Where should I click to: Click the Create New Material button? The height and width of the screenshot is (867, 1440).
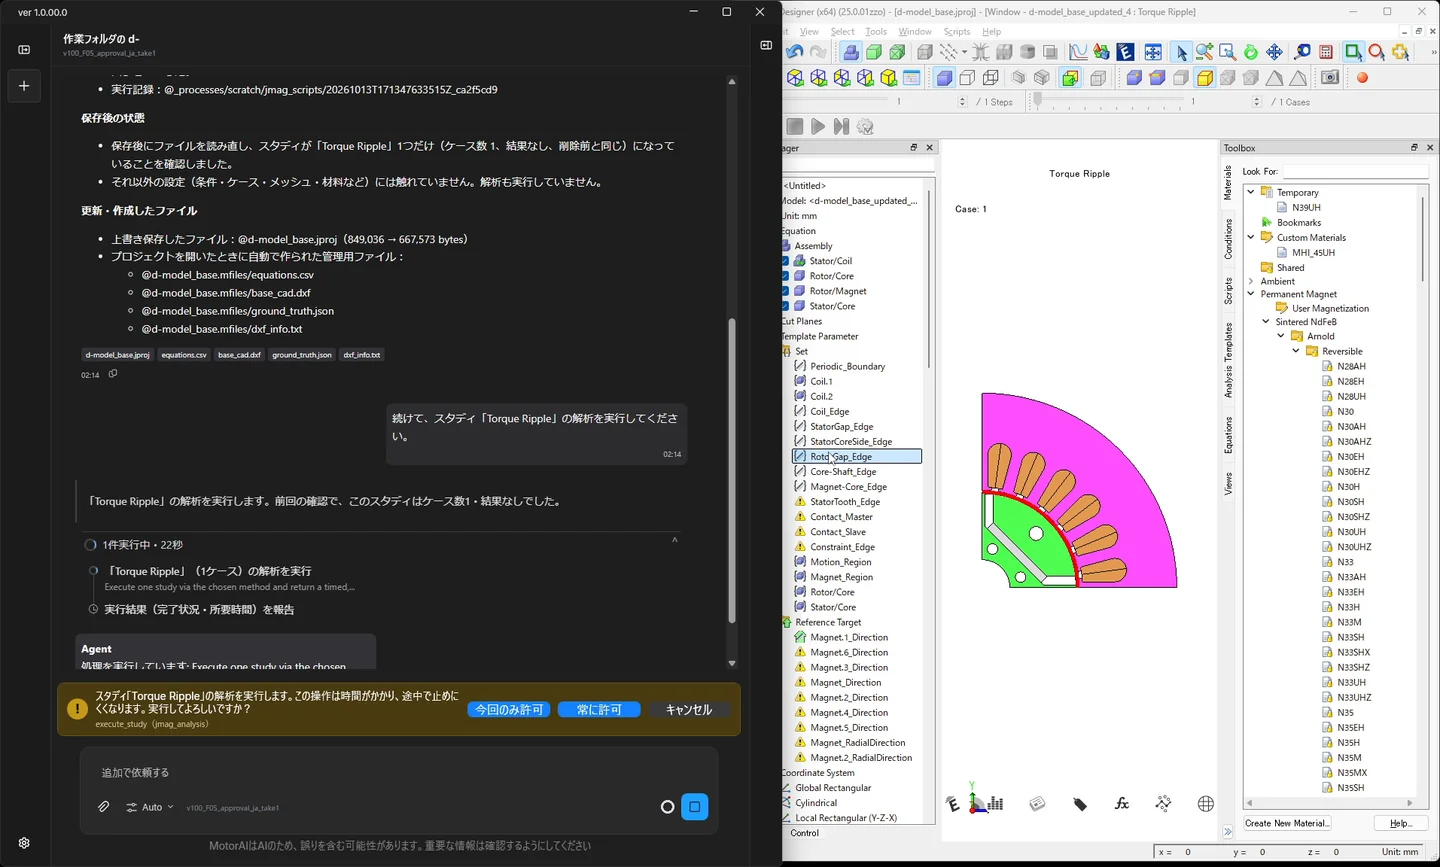(x=1287, y=823)
